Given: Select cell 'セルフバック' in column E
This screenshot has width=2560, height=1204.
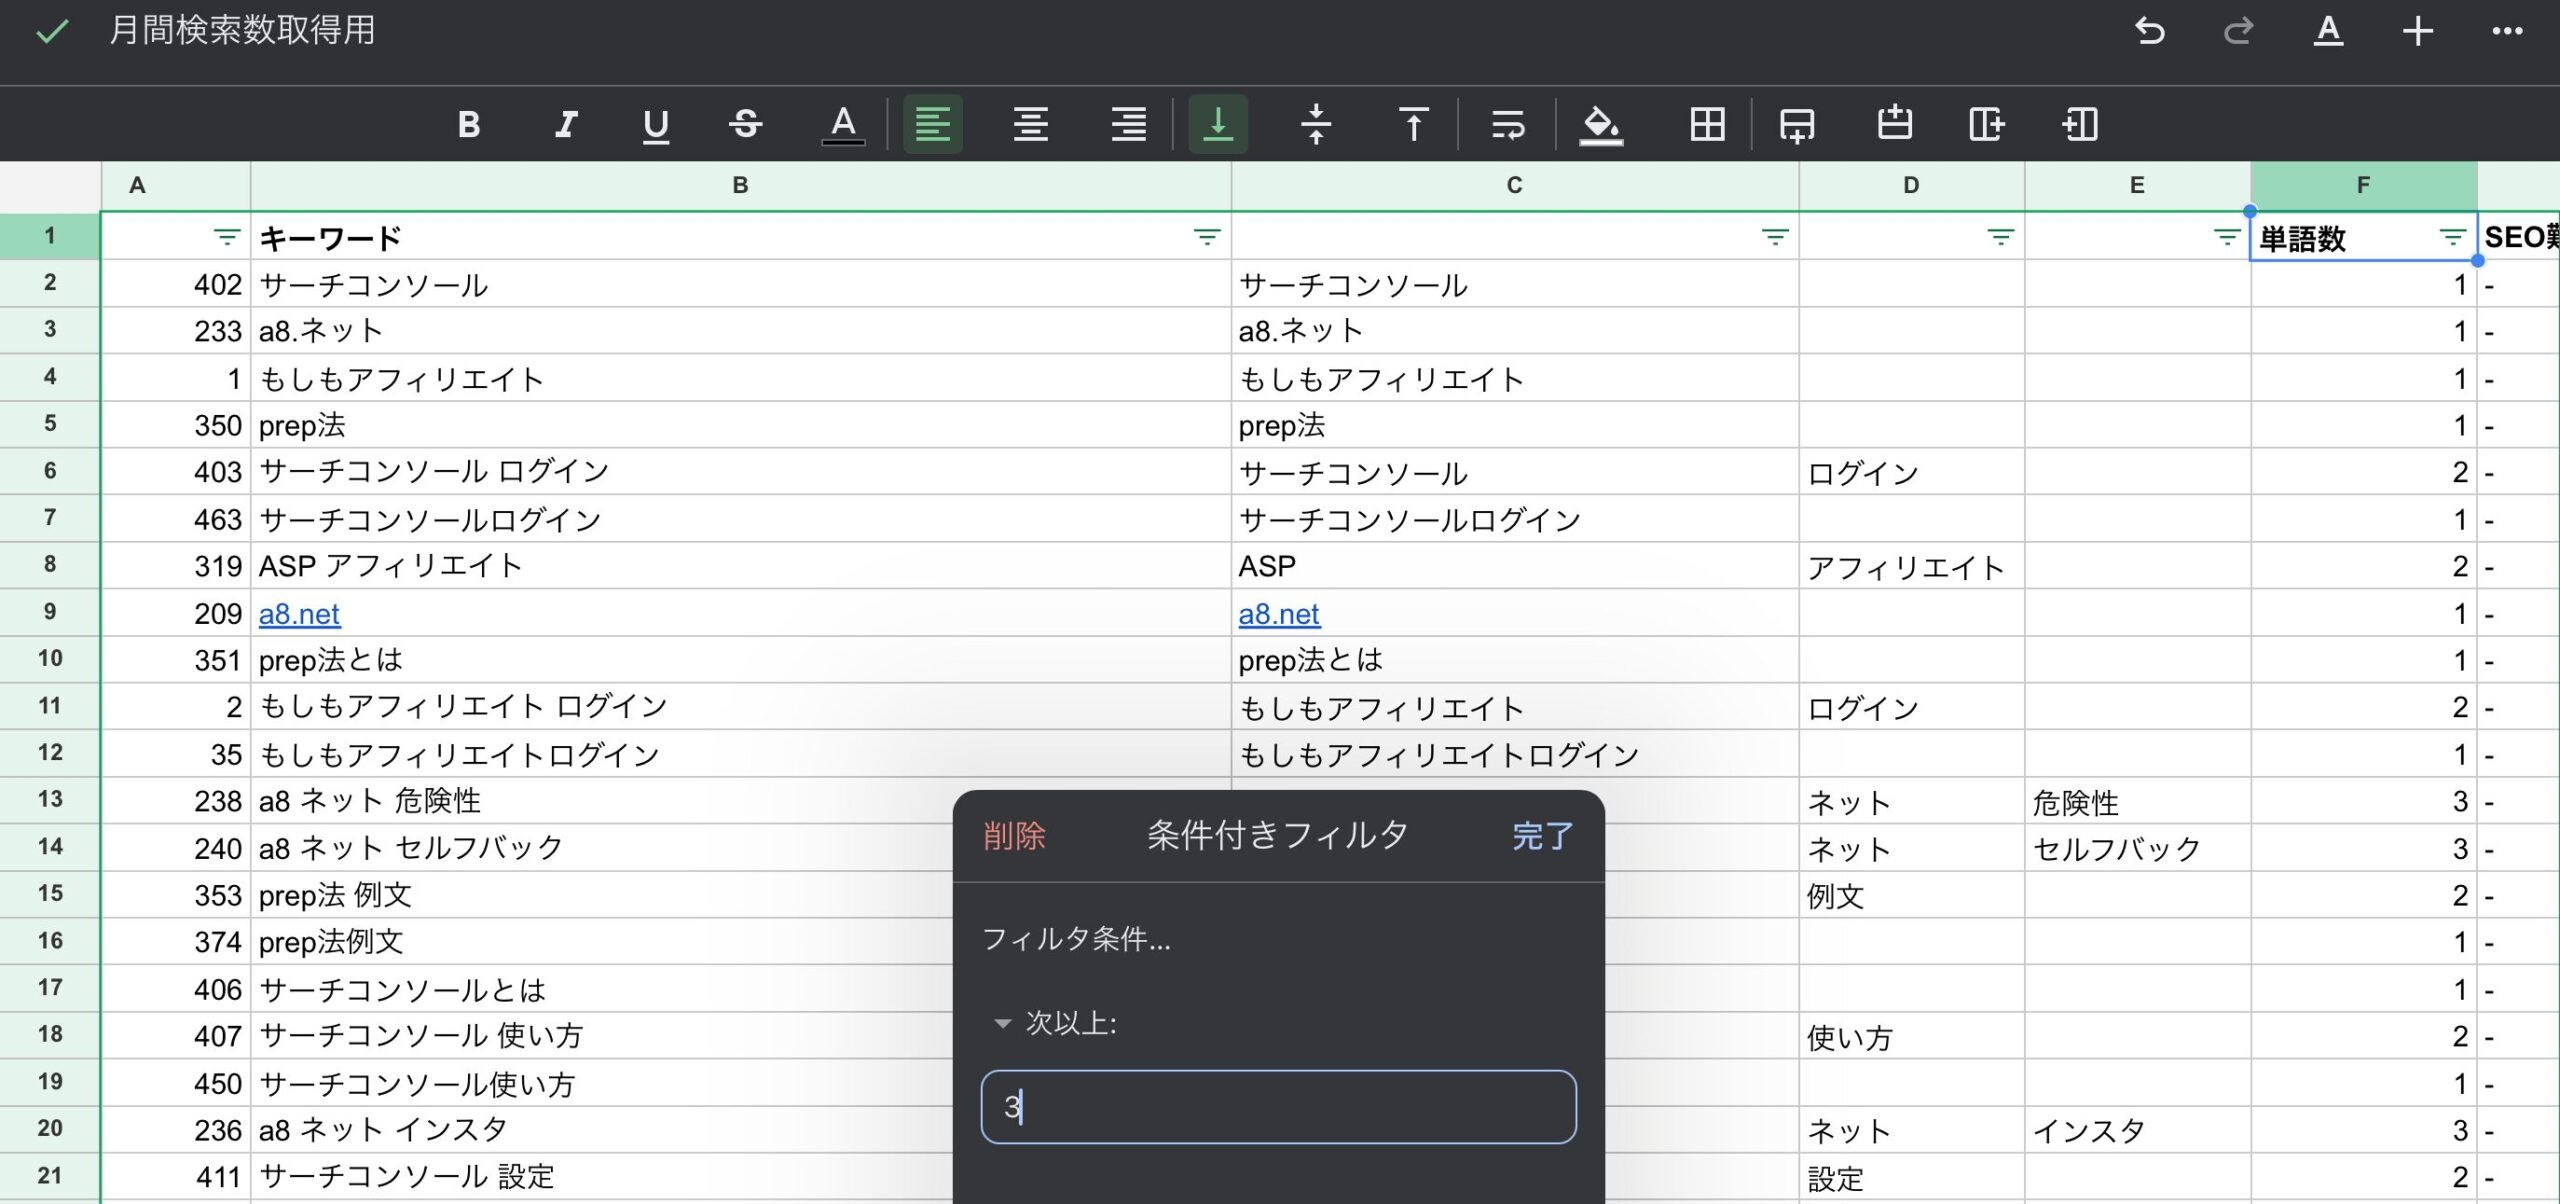Looking at the screenshot, I should pyautogui.click(x=2138, y=847).
